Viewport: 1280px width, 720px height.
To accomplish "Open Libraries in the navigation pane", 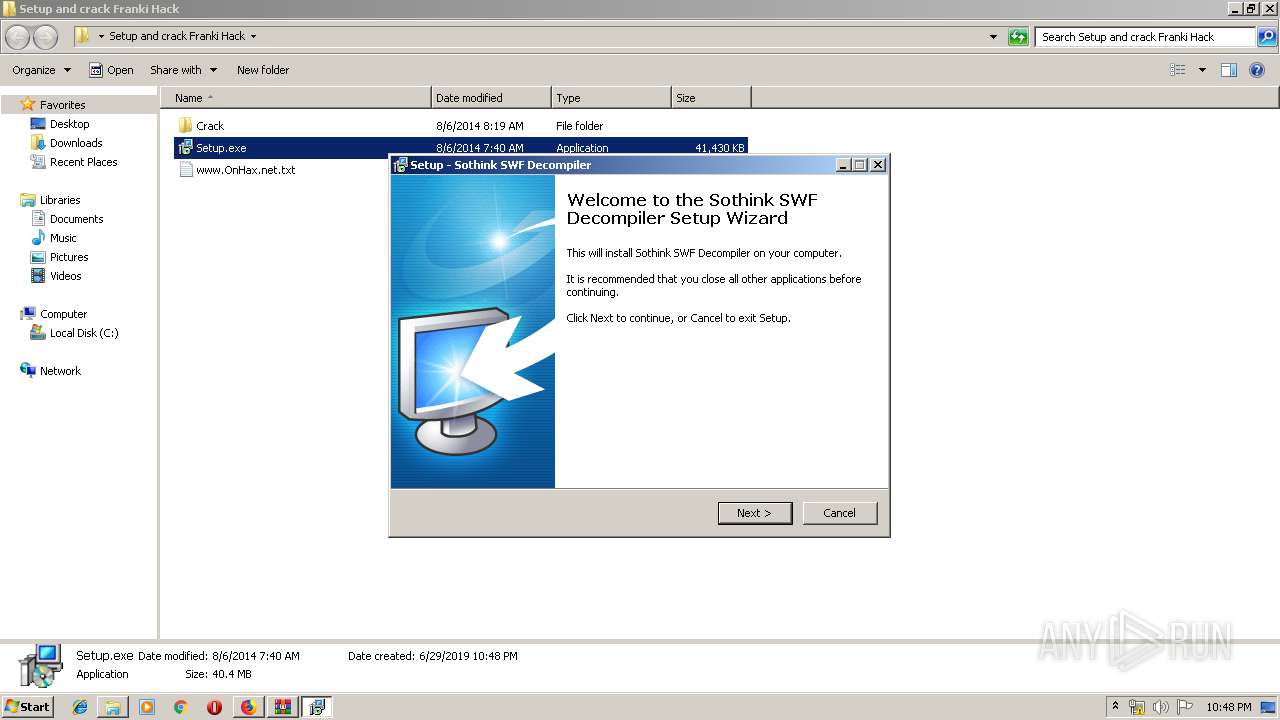I will tap(60, 200).
